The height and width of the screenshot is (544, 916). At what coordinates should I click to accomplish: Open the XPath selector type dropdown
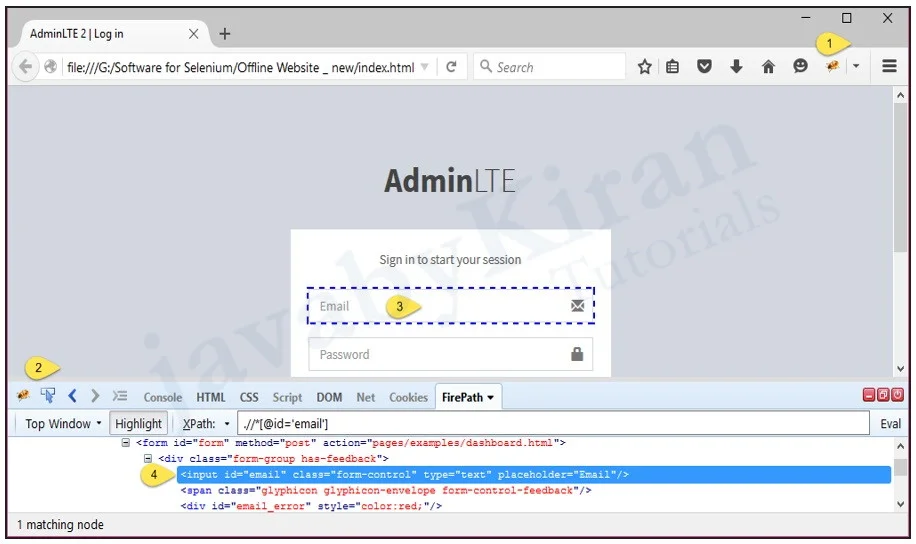206,424
